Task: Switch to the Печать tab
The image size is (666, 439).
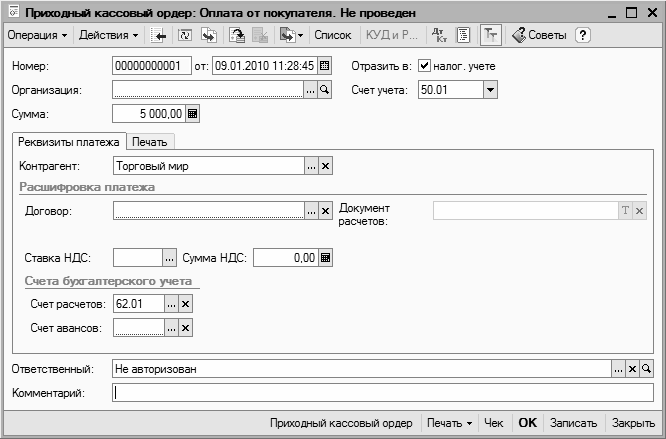Action: pos(149,142)
